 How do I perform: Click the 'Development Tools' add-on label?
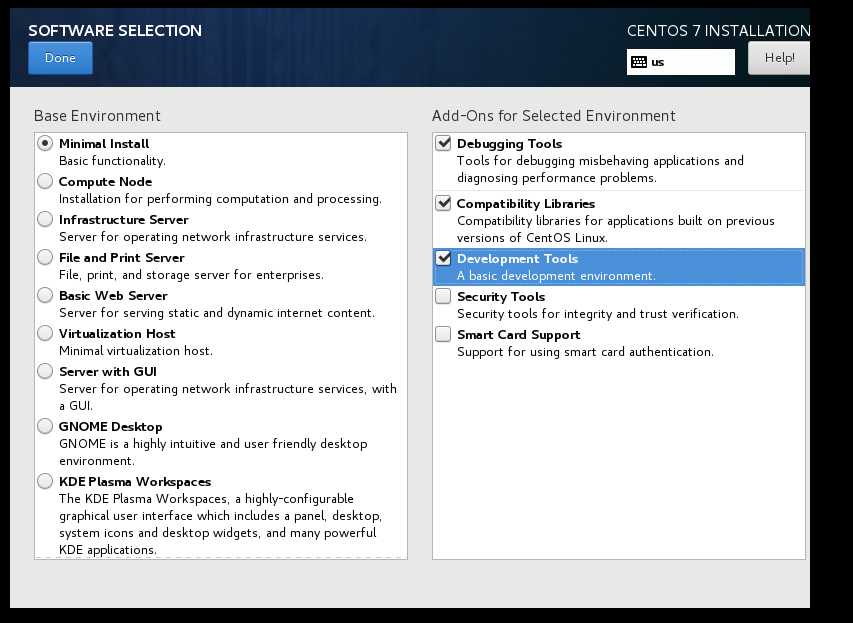517,258
